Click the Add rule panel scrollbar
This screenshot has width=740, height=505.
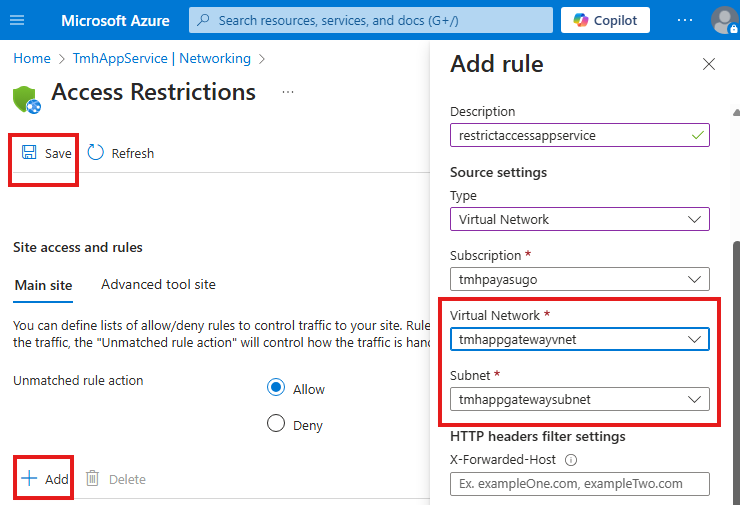[736, 373]
